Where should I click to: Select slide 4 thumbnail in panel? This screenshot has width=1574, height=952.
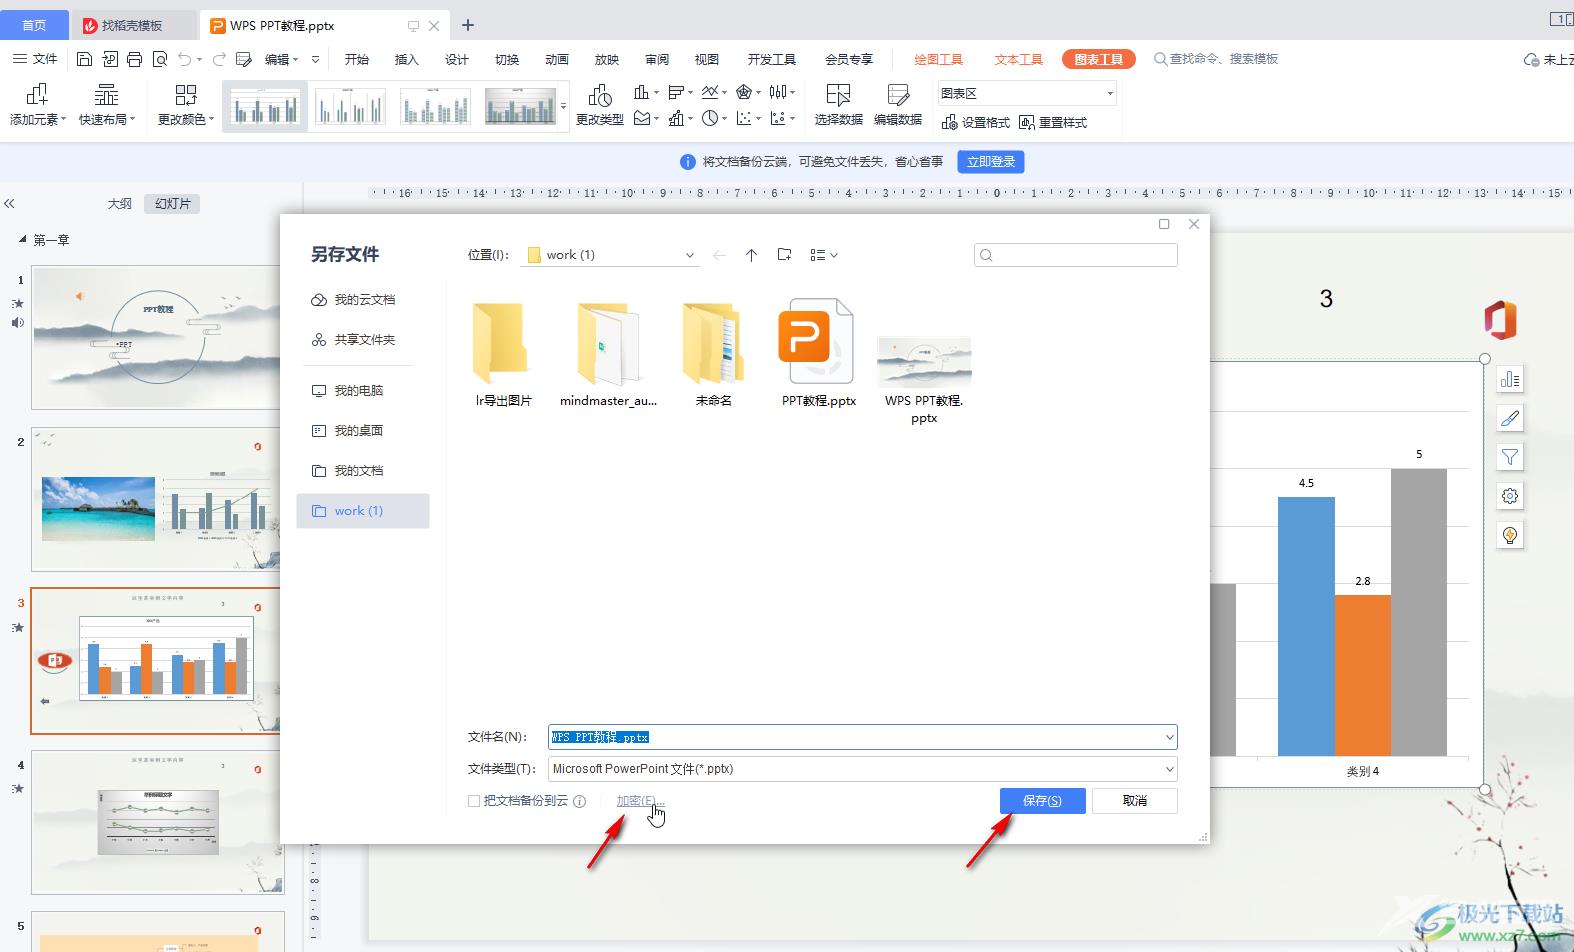pos(157,822)
